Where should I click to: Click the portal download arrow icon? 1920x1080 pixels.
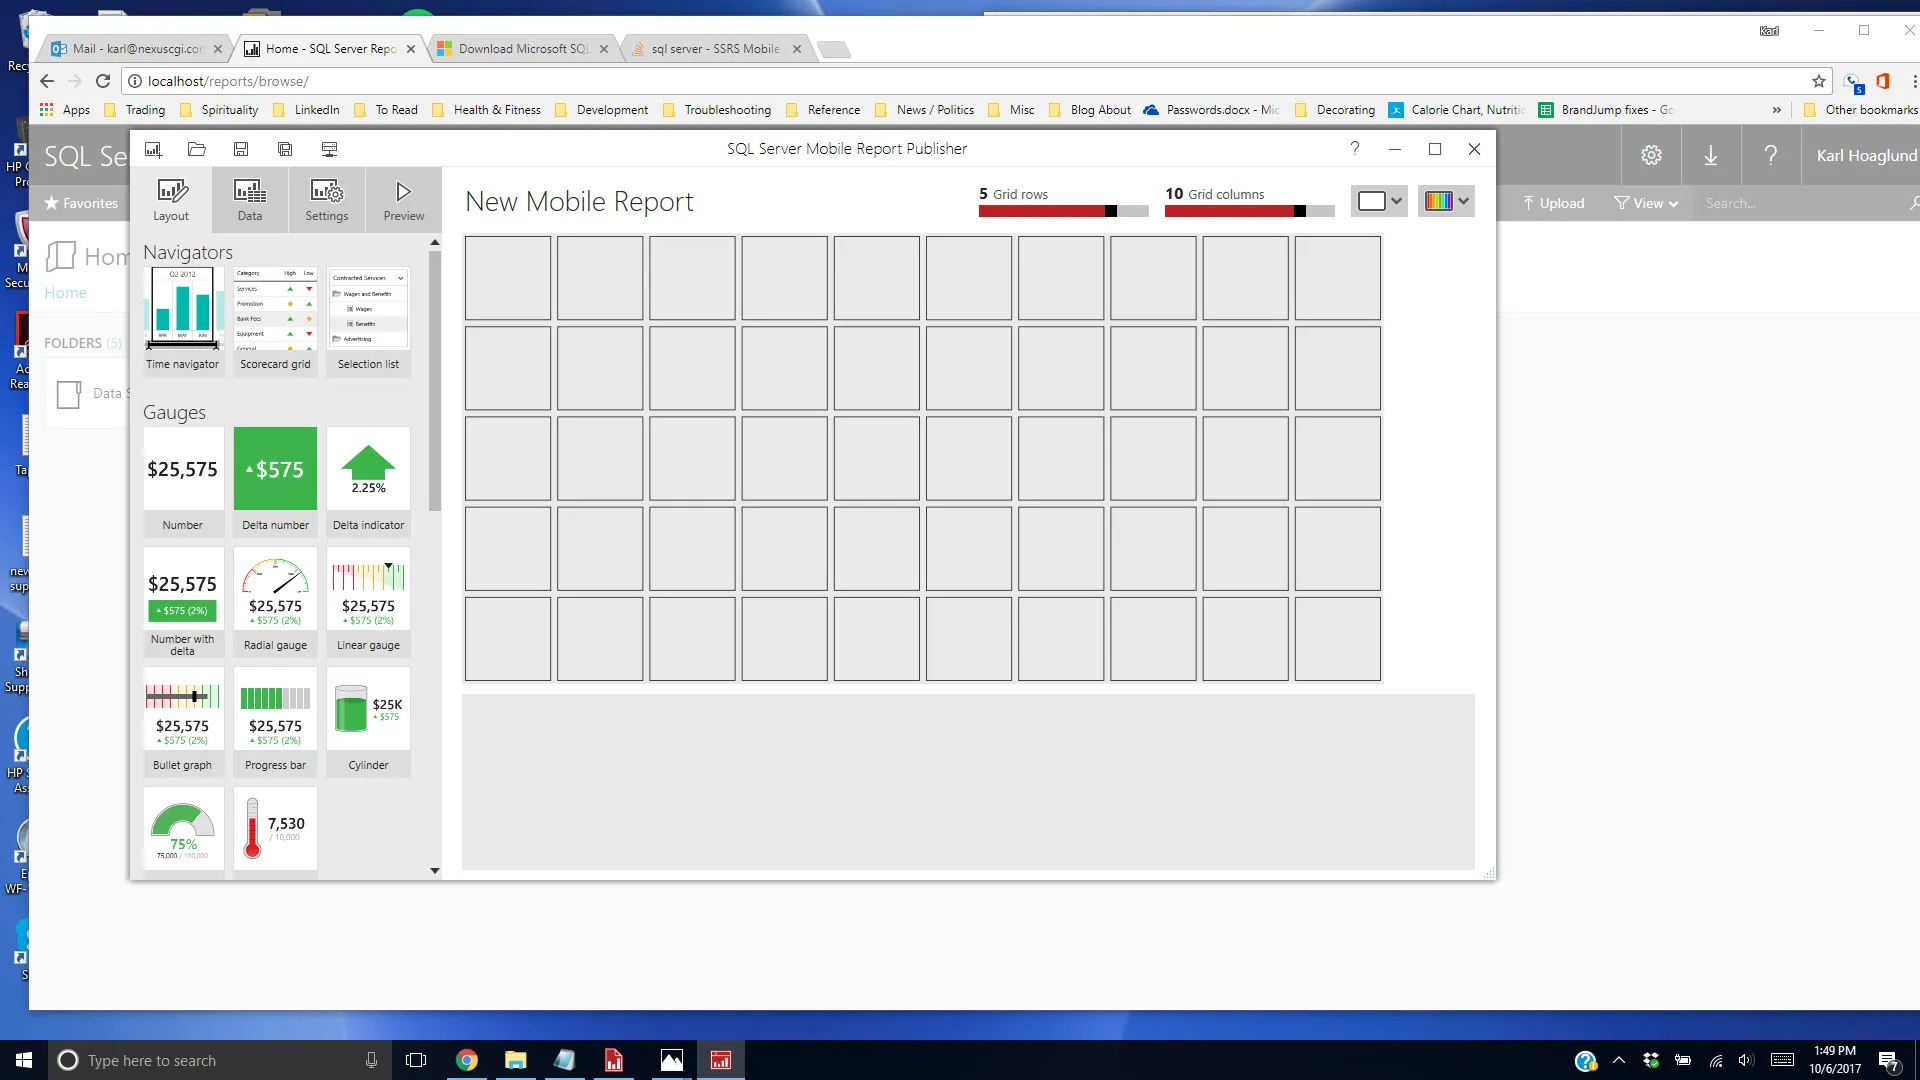1711,155
